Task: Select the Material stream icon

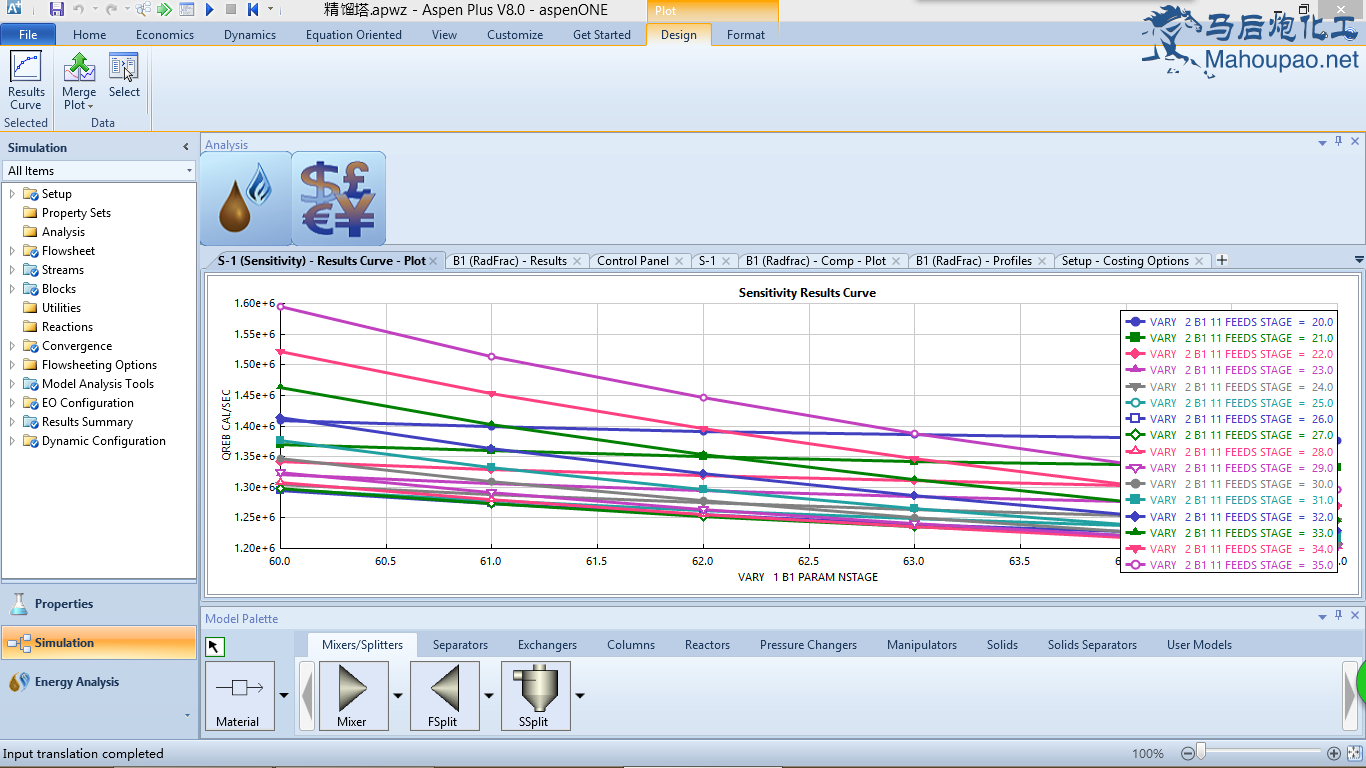Action: pos(238,696)
